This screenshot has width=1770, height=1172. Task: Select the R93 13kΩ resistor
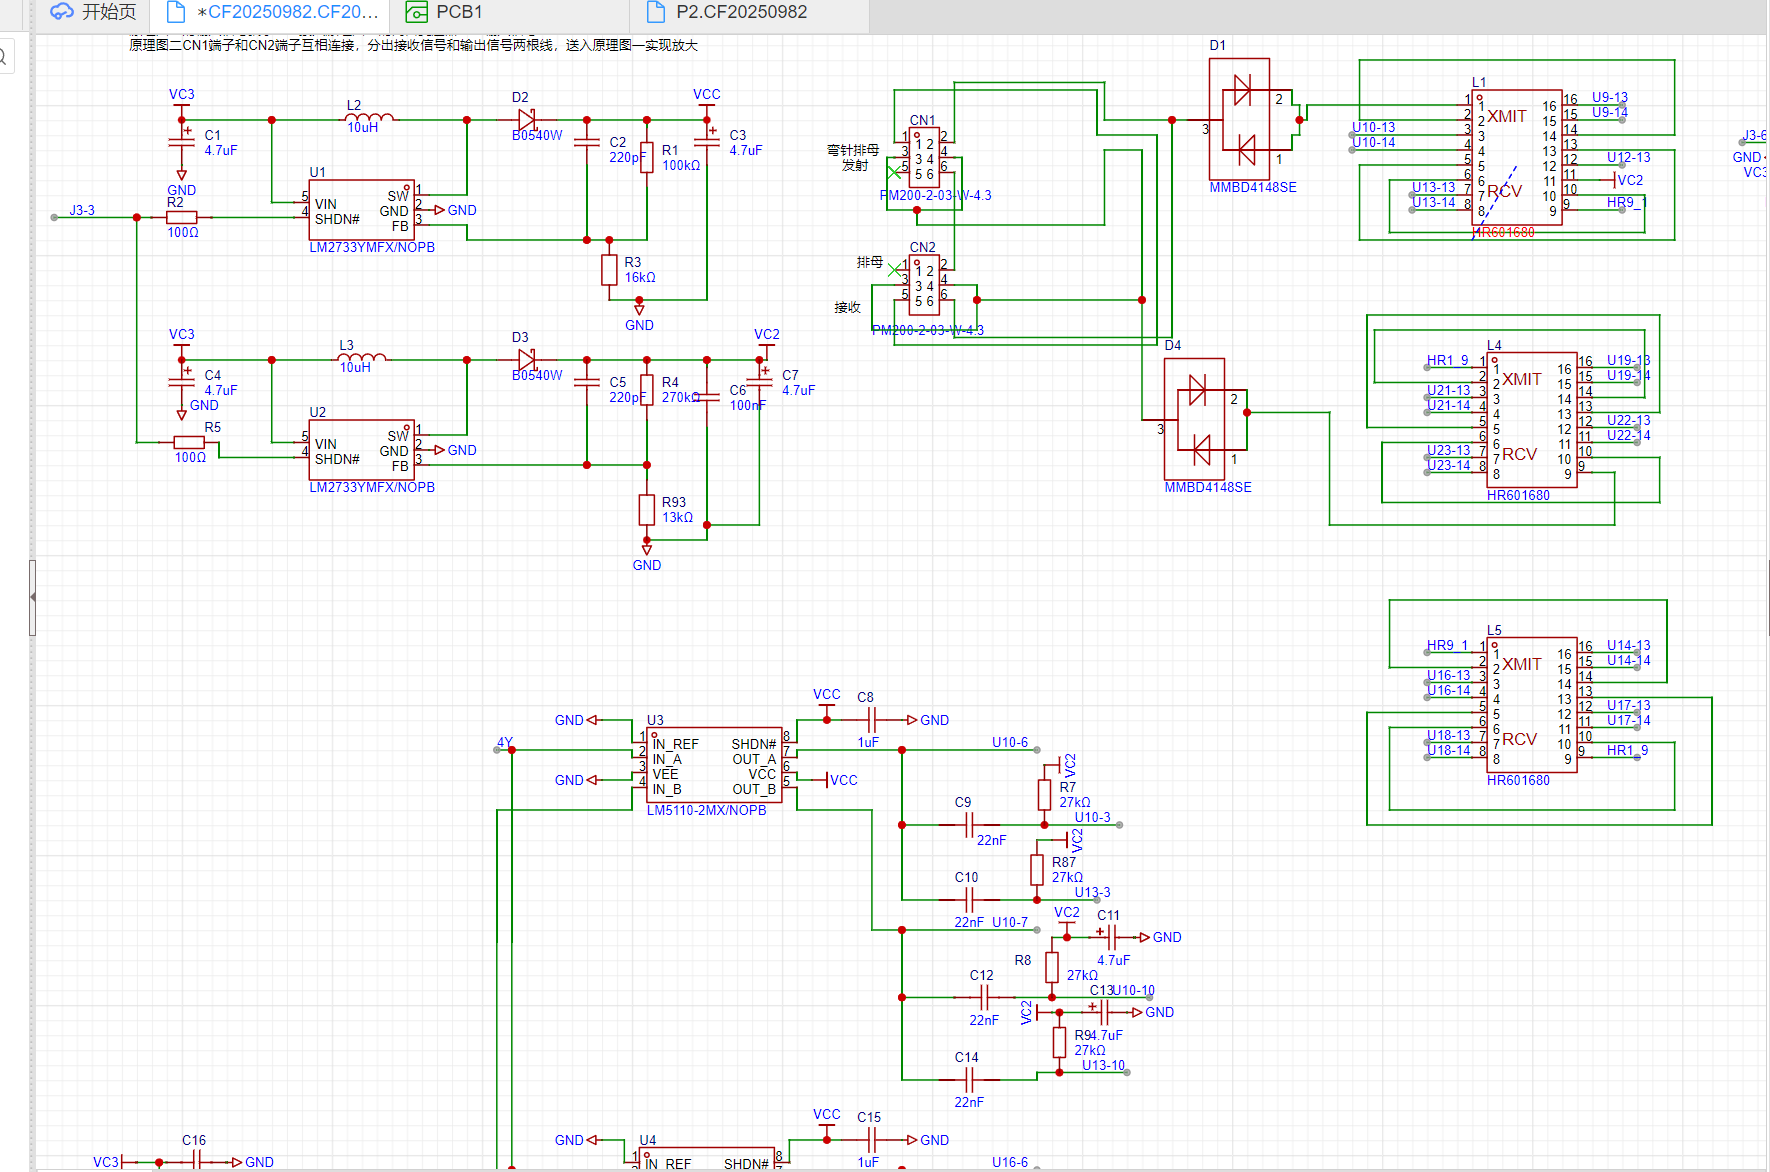[647, 509]
